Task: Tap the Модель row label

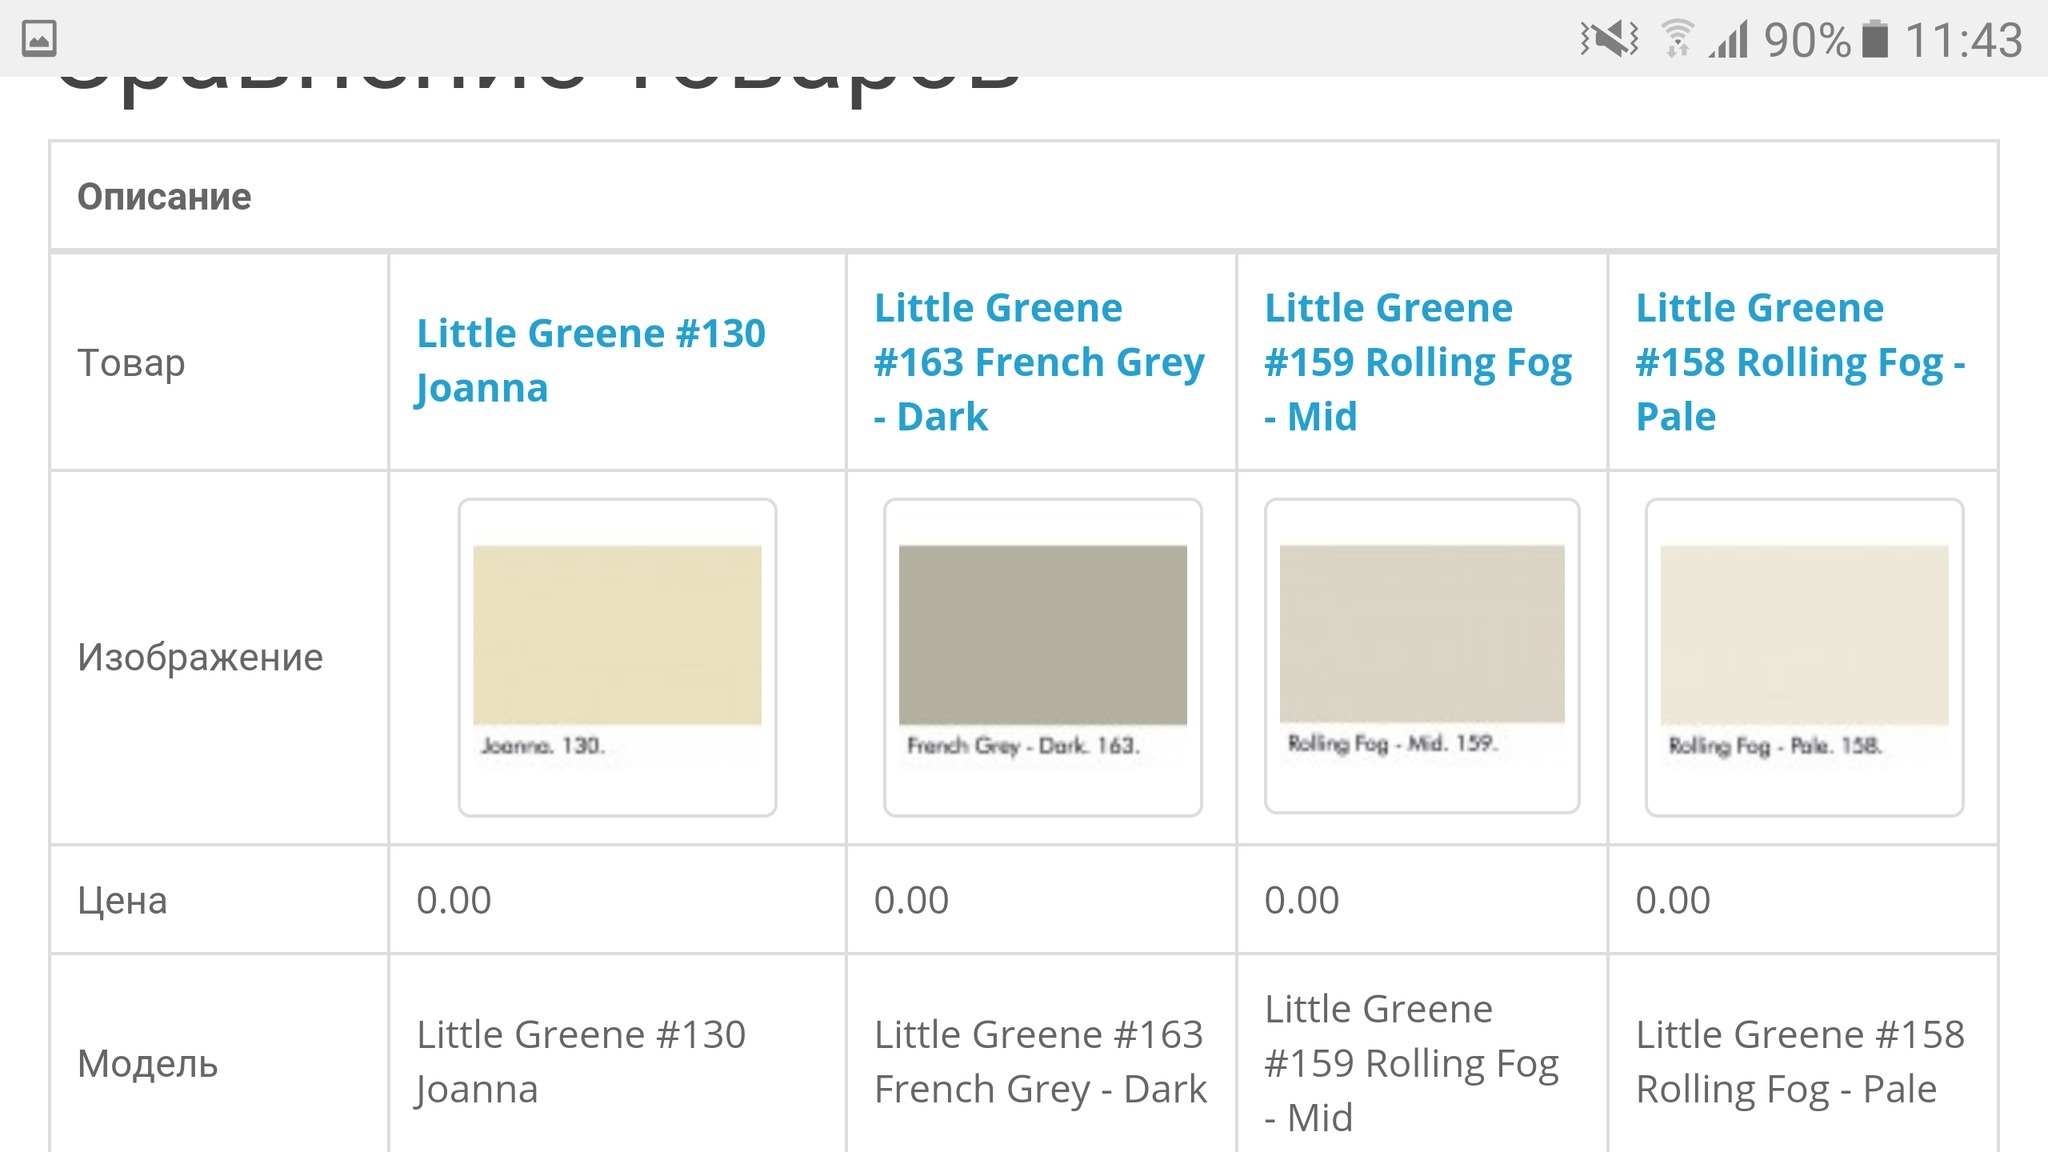Action: pyautogui.click(x=147, y=1063)
